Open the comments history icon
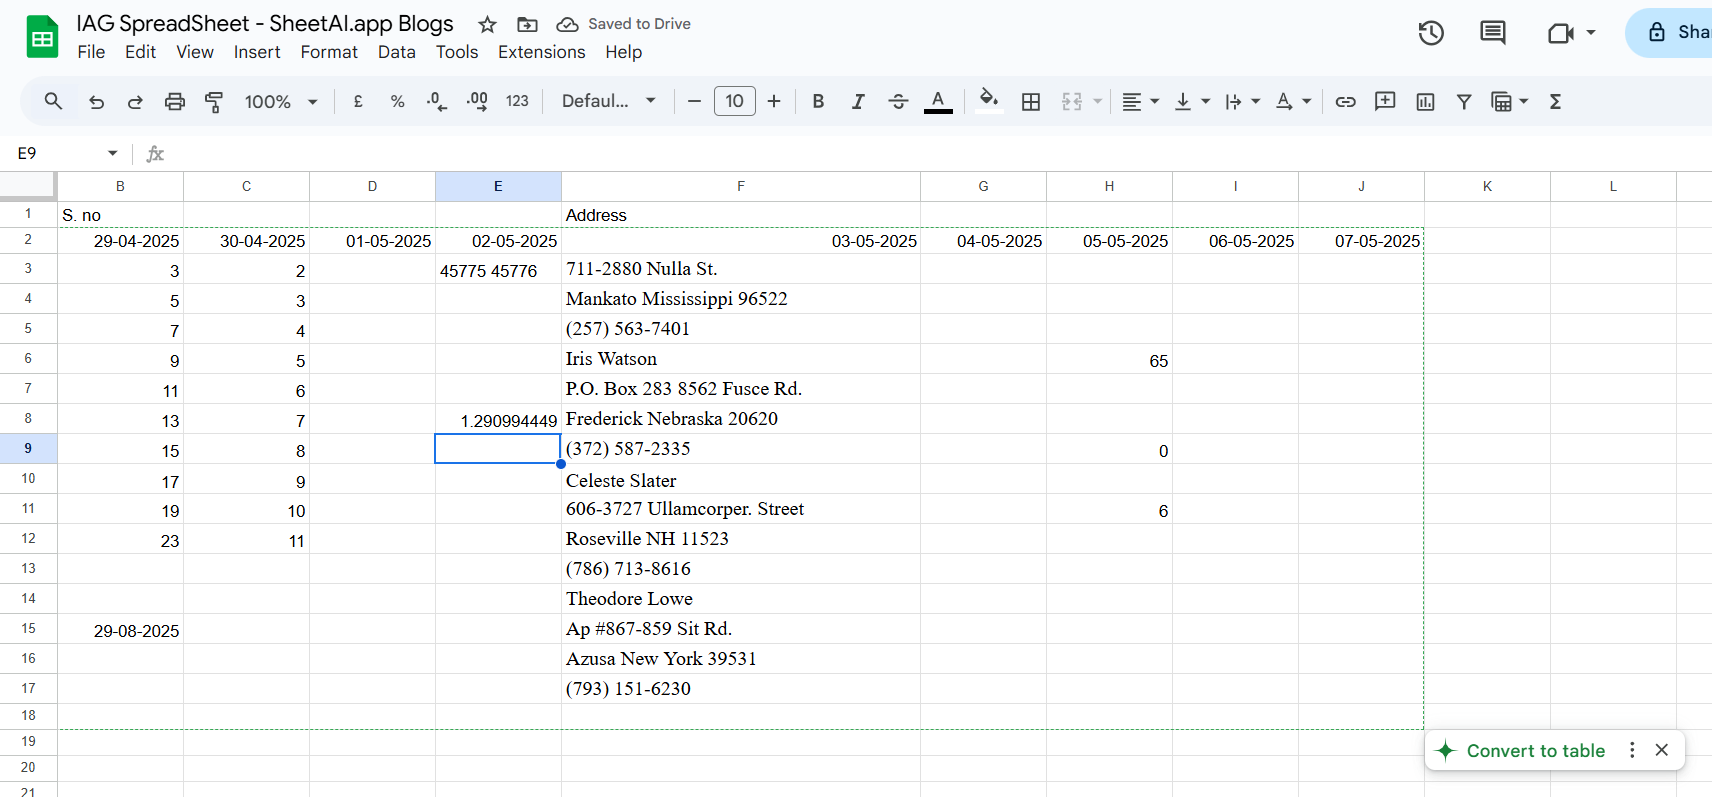Image resolution: width=1712 pixels, height=797 pixels. (x=1492, y=33)
